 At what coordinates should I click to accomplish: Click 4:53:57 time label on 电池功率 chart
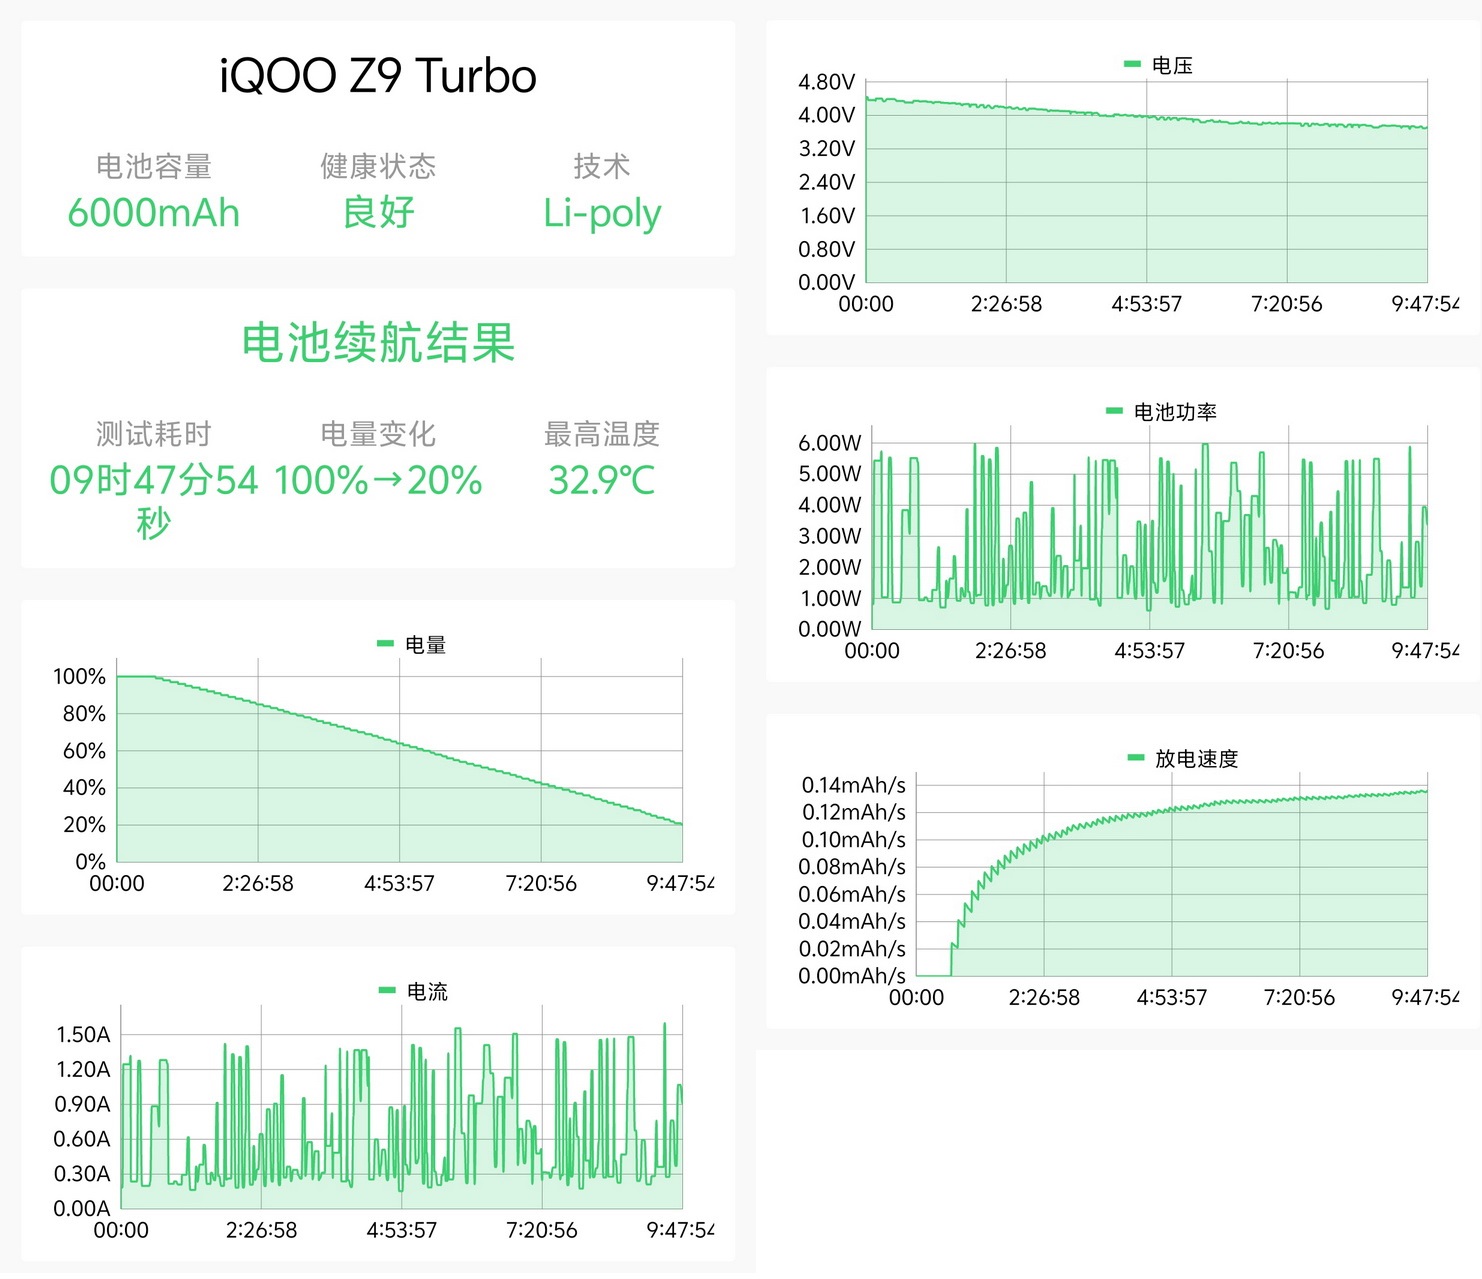coord(1150,651)
